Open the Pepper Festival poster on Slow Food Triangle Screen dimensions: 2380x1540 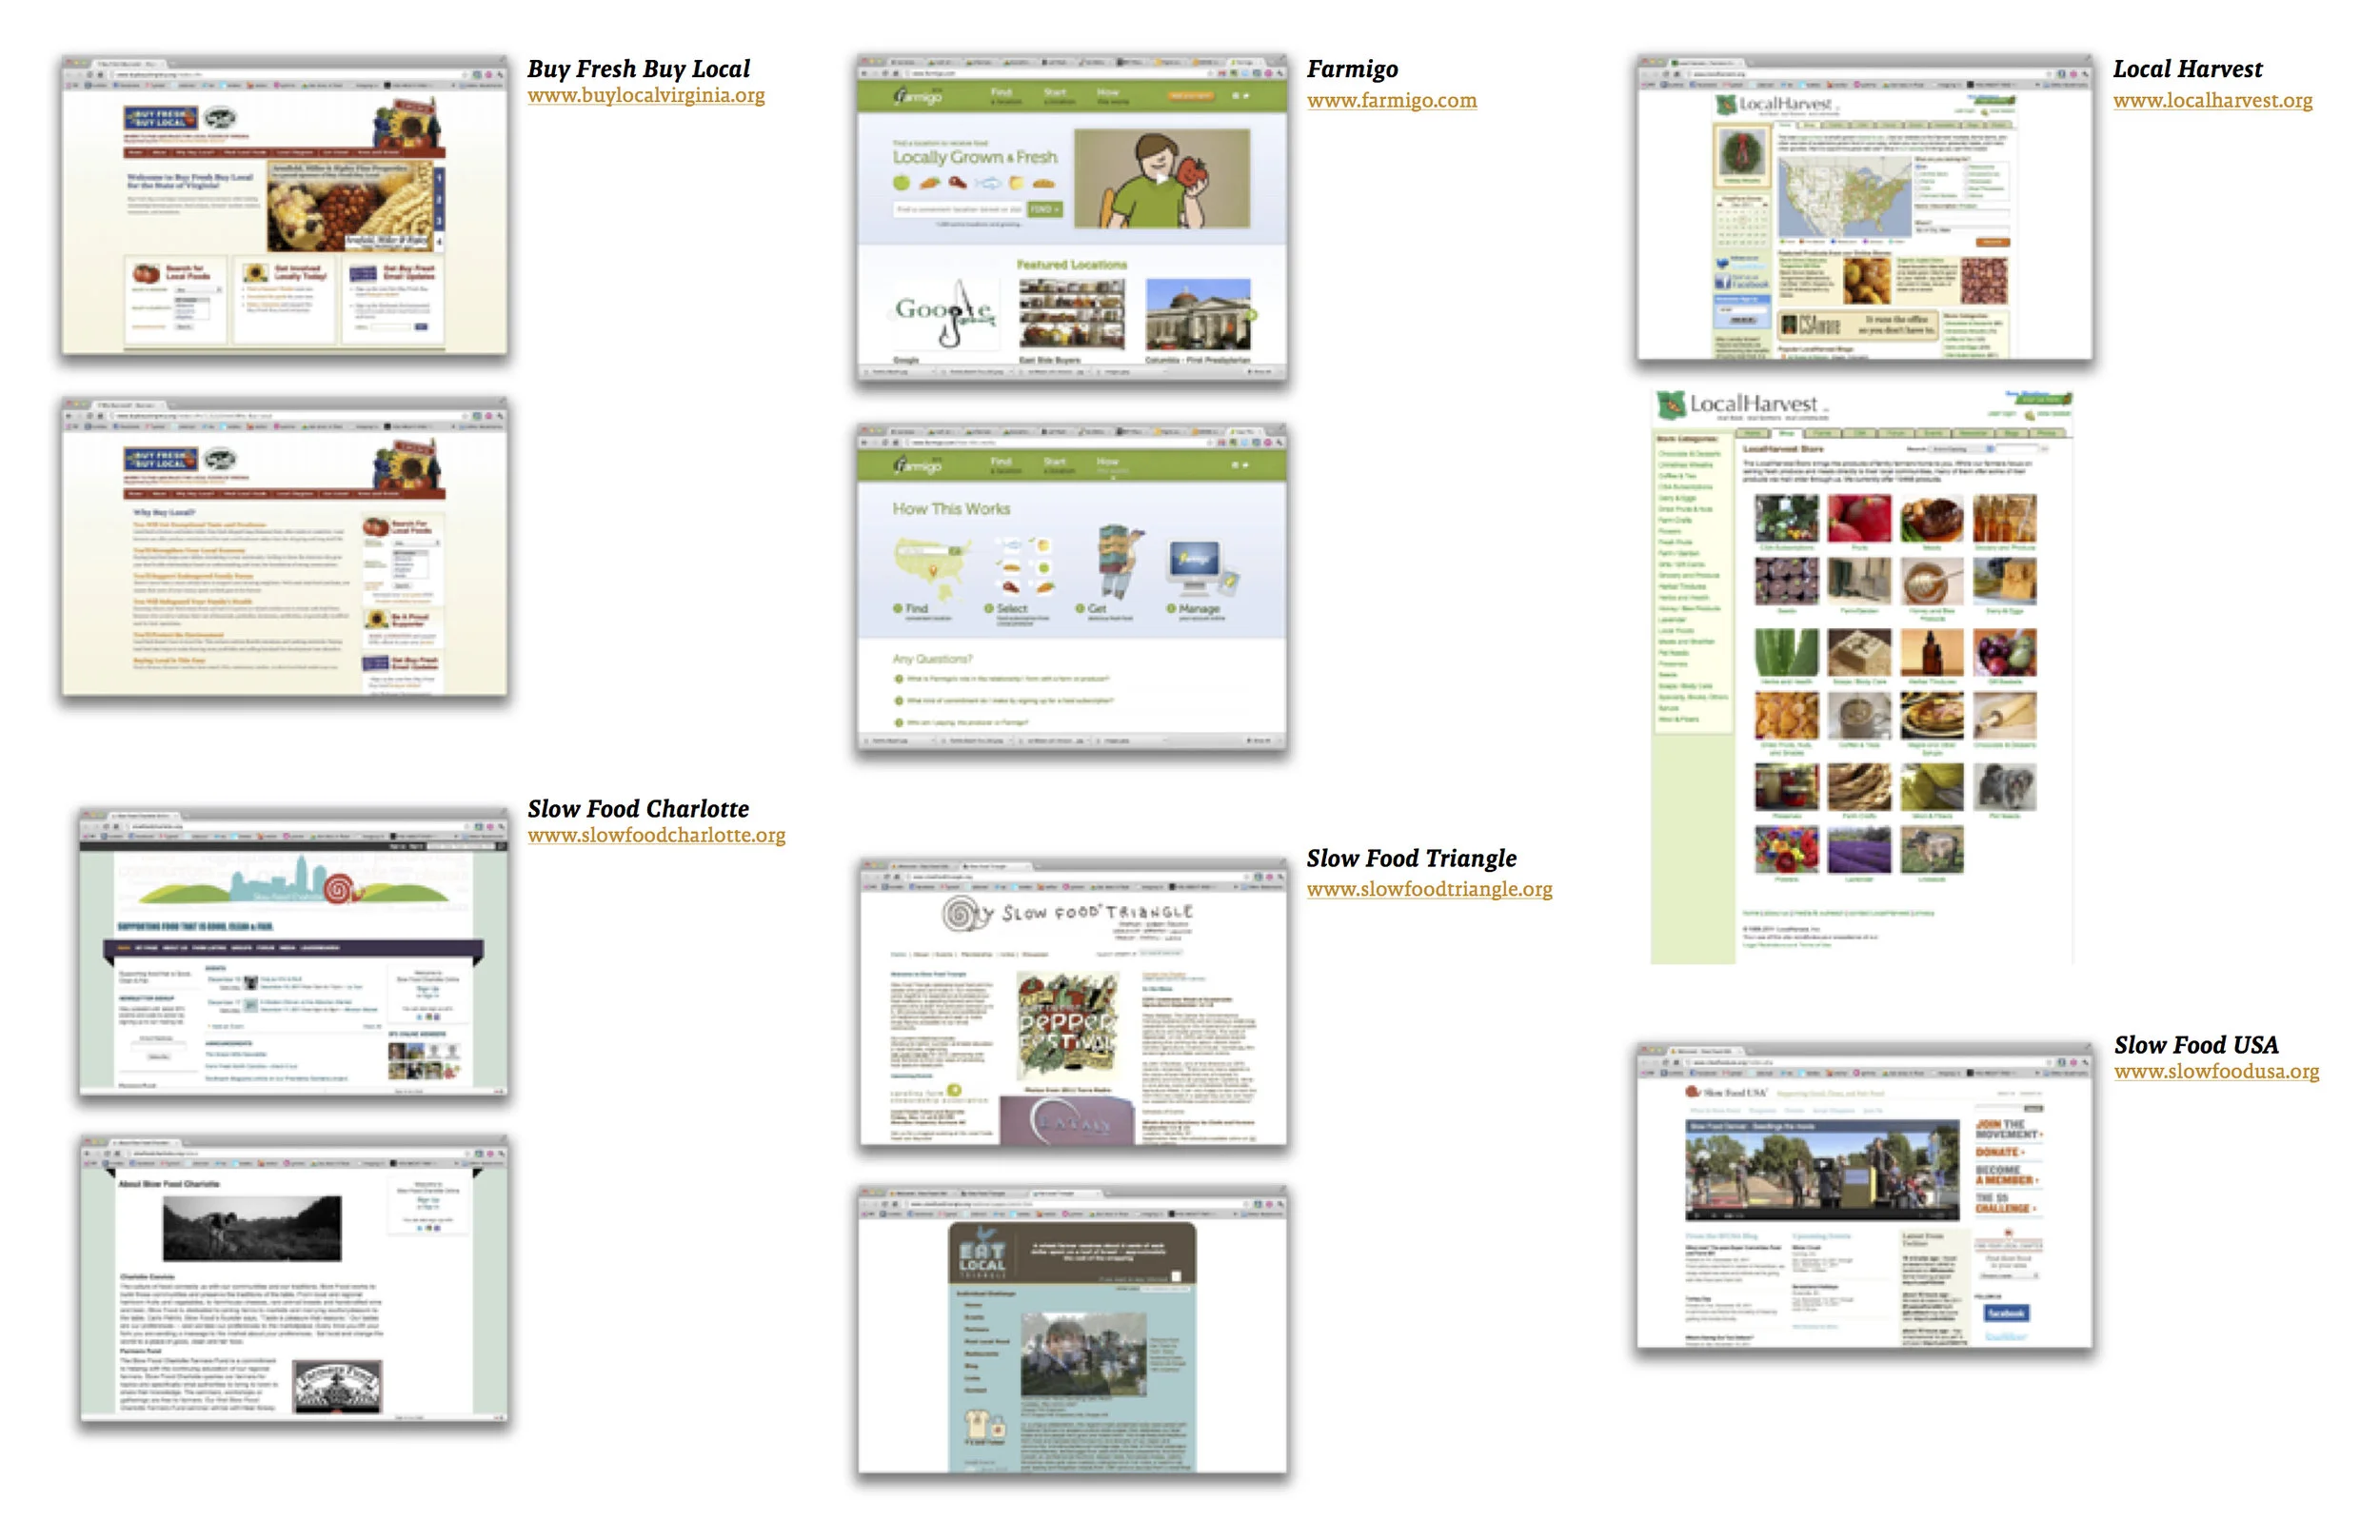[1067, 1026]
